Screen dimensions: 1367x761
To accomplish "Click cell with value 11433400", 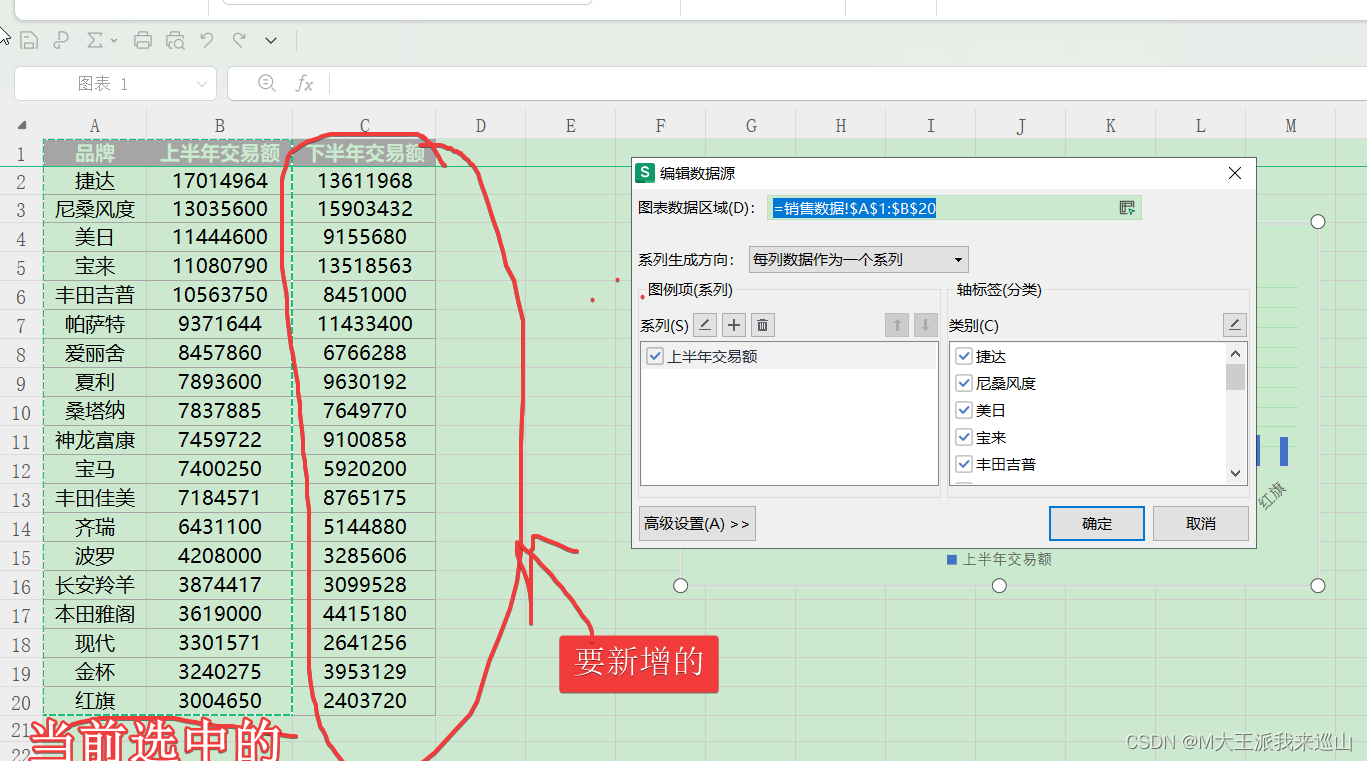I will [x=364, y=324].
